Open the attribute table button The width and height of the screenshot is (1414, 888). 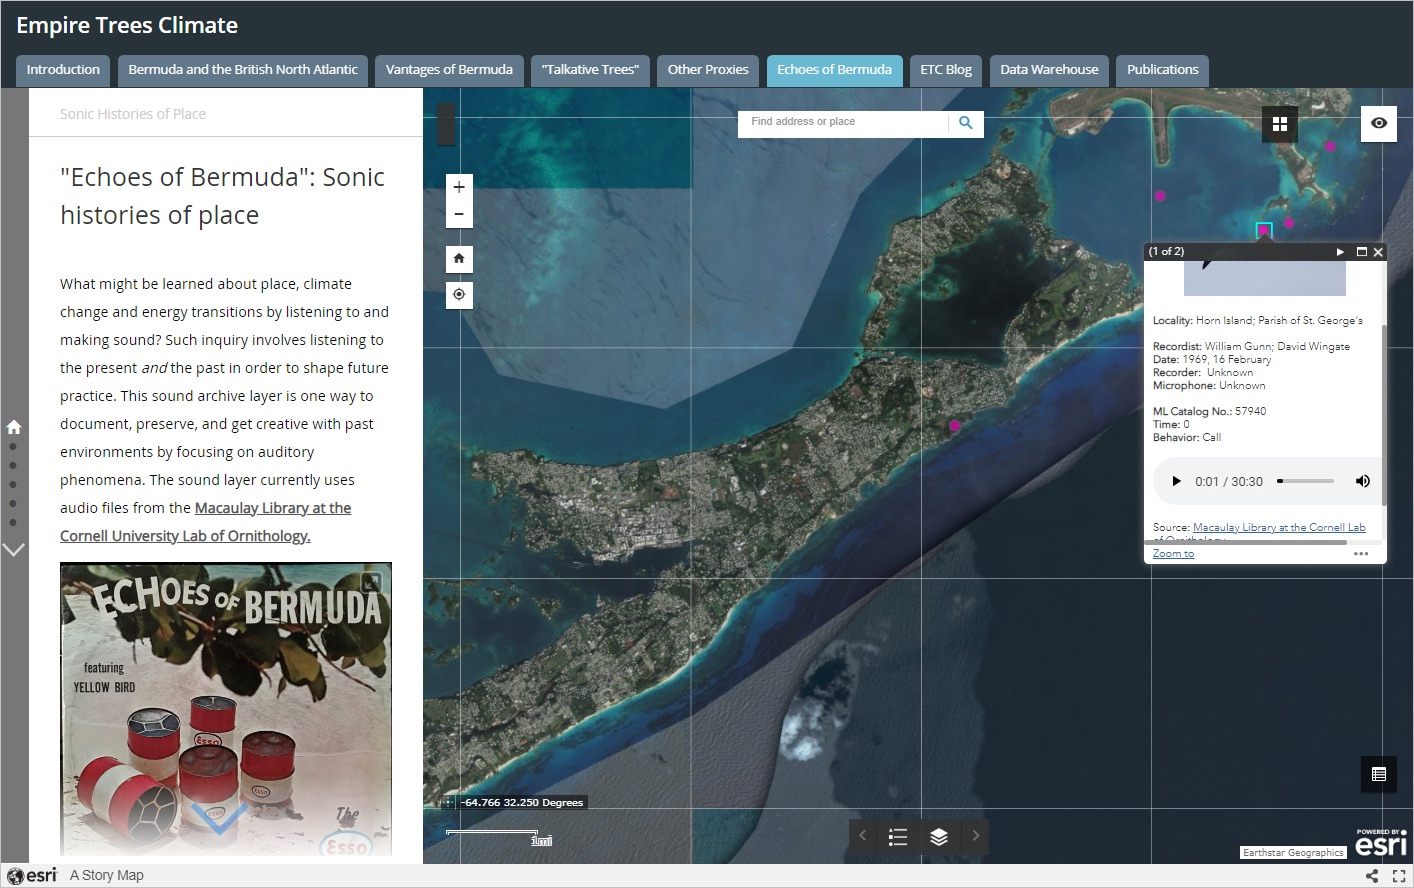(x=1379, y=774)
